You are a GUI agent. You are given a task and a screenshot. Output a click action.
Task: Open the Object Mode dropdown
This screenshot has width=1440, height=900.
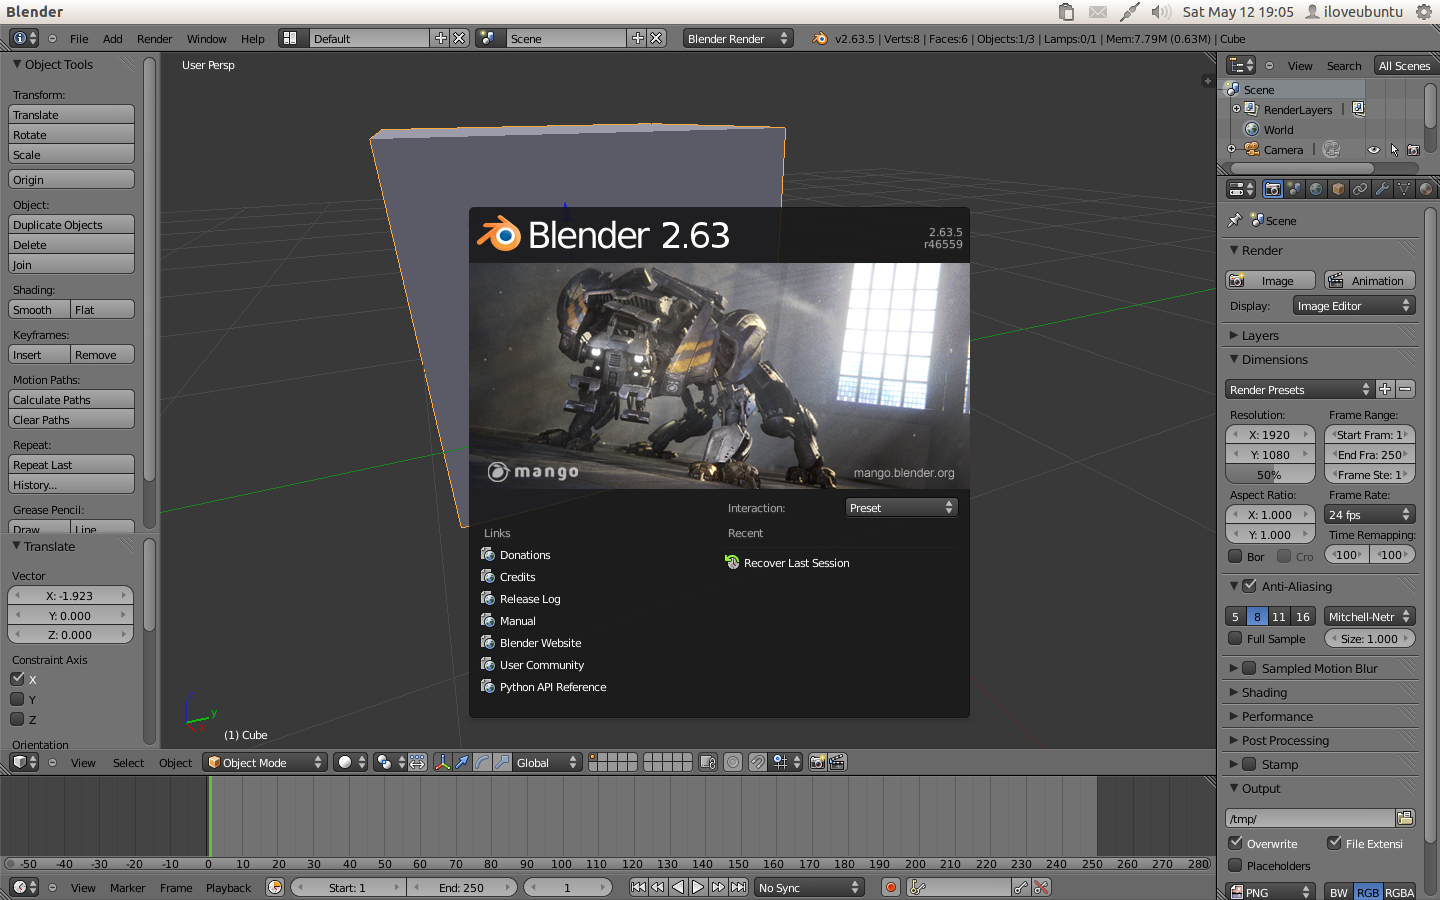265,762
